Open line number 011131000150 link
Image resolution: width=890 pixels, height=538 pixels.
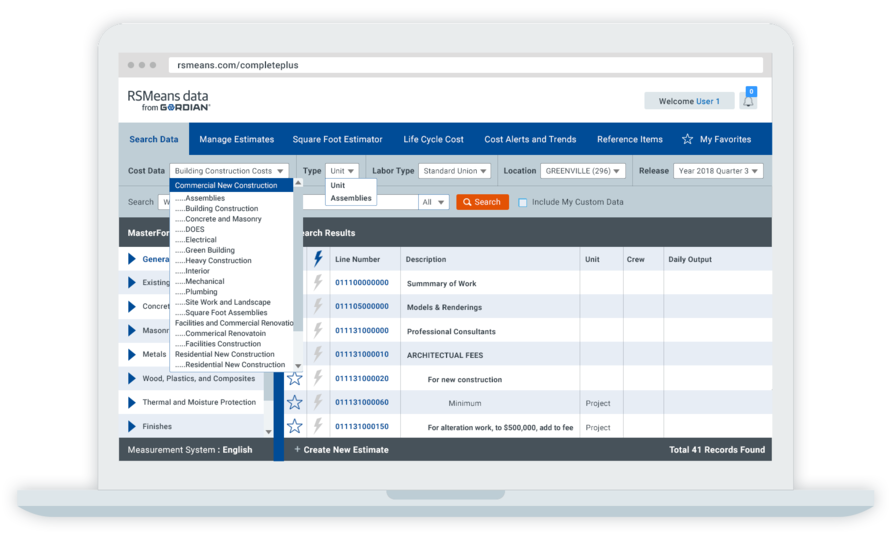(362, 426)
